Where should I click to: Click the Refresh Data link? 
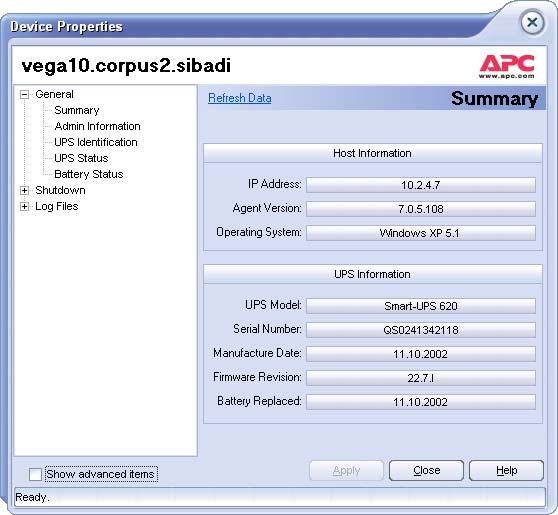tap(239, 98)
